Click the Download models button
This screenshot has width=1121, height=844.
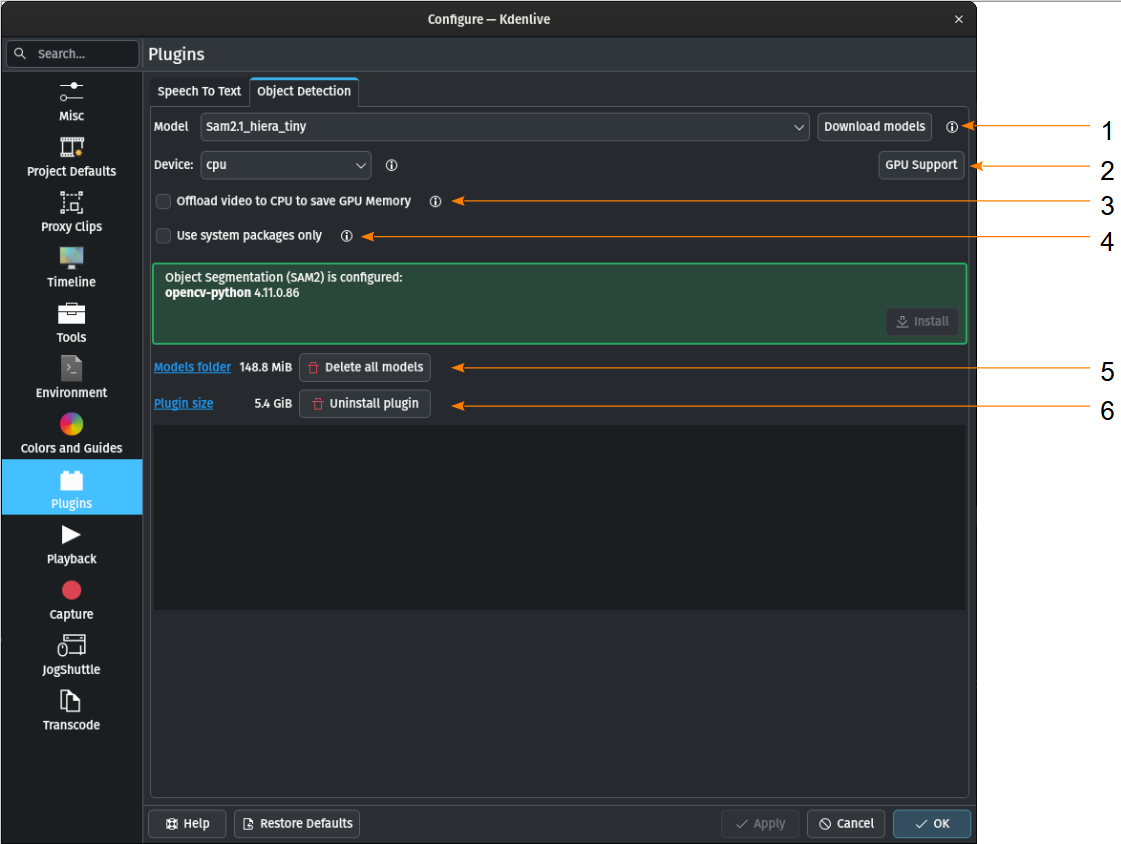(x=874, y=126)
